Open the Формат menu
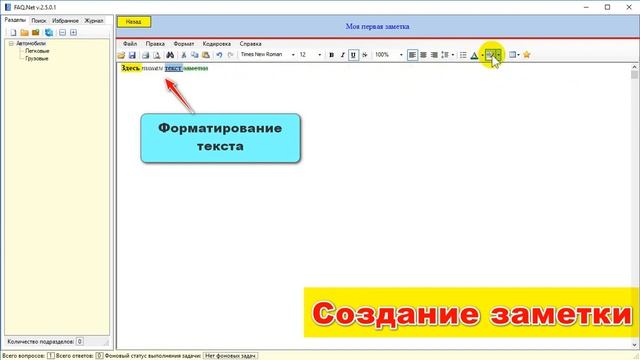This screenshot has height=360, width=640. (x=184, y=44)
